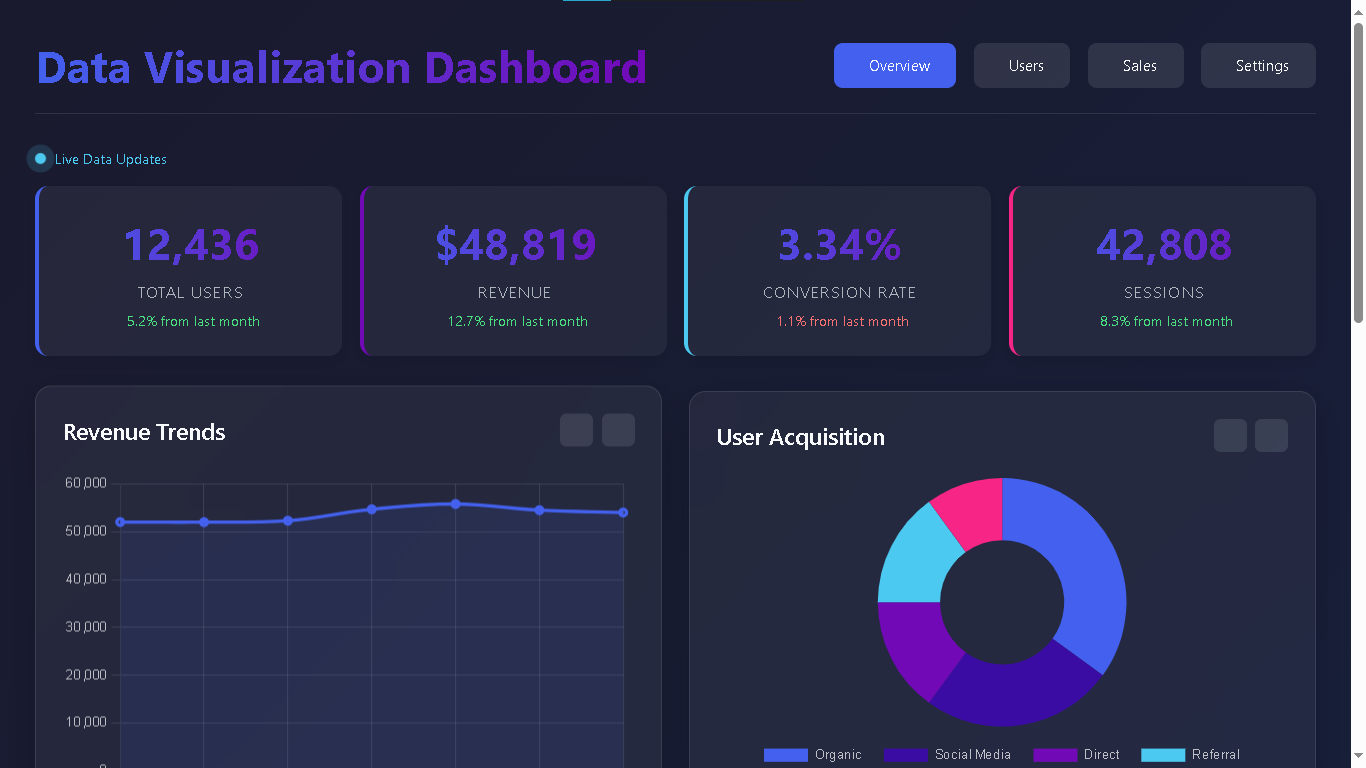
Task: Click the left blank button in Revenue Trends header
Action: click(576, 430)
